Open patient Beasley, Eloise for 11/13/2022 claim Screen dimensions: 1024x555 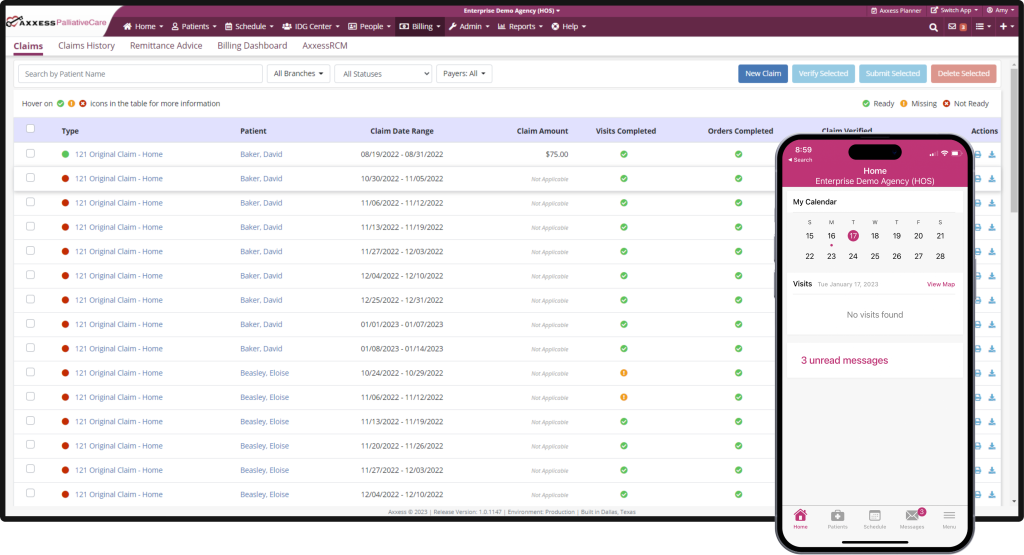click(x=264, y=422)
